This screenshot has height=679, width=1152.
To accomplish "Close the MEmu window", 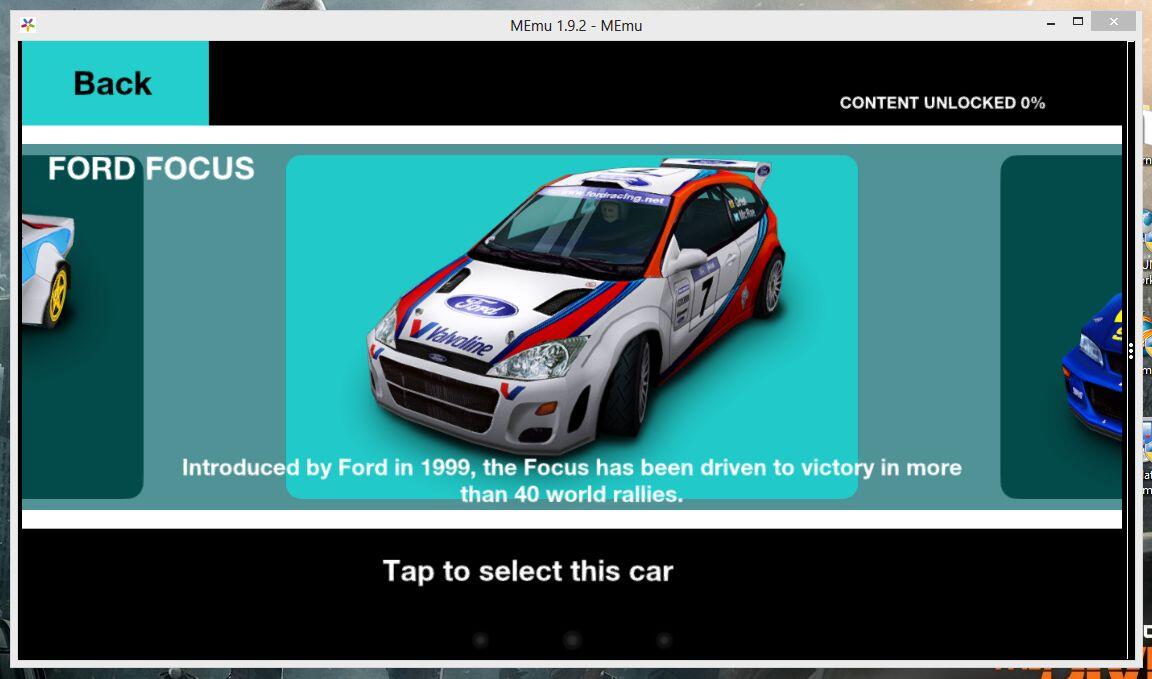I will click(x=1113, y=22).
